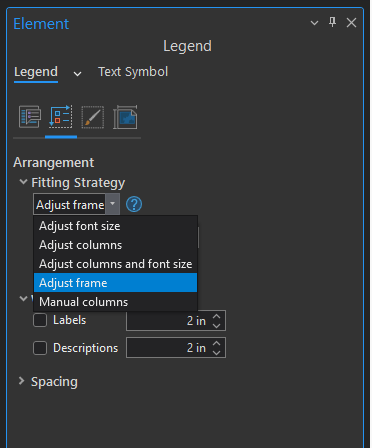Open the Legend Options icon tab
The height and width of the screenshot is (448, 372).
coord(30,117)
